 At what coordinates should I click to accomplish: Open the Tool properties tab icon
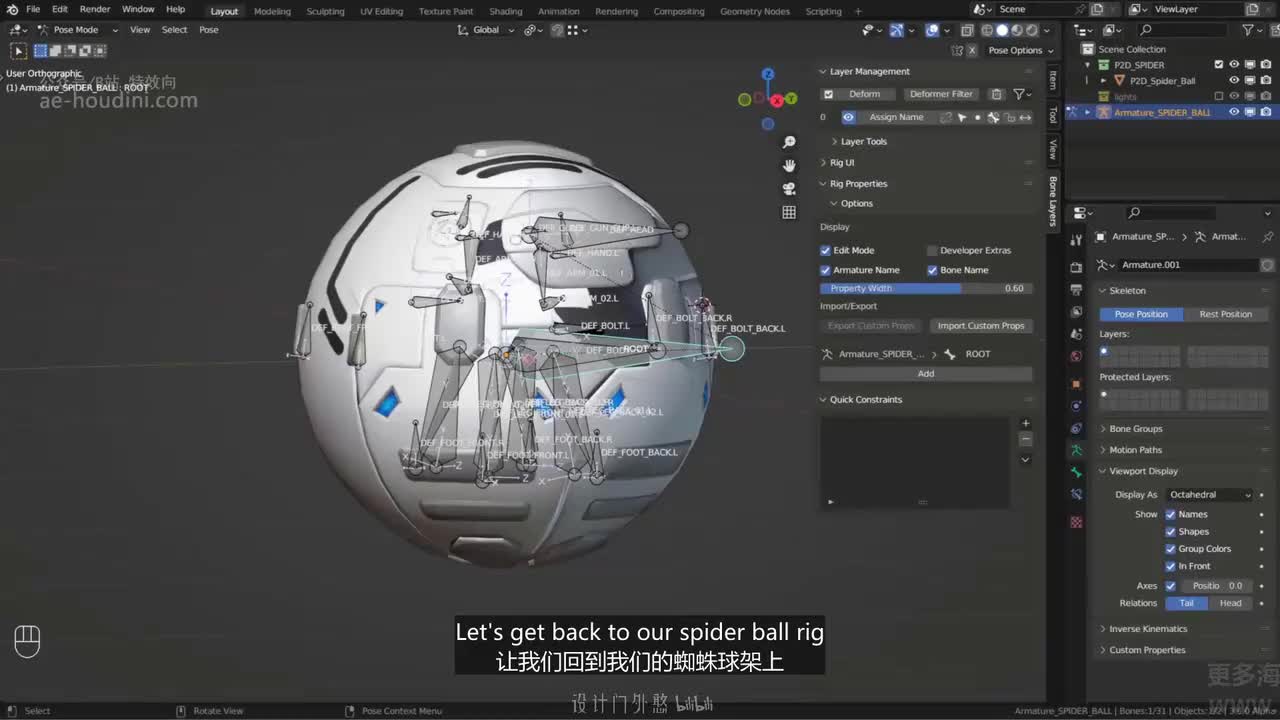[1076, 241]
